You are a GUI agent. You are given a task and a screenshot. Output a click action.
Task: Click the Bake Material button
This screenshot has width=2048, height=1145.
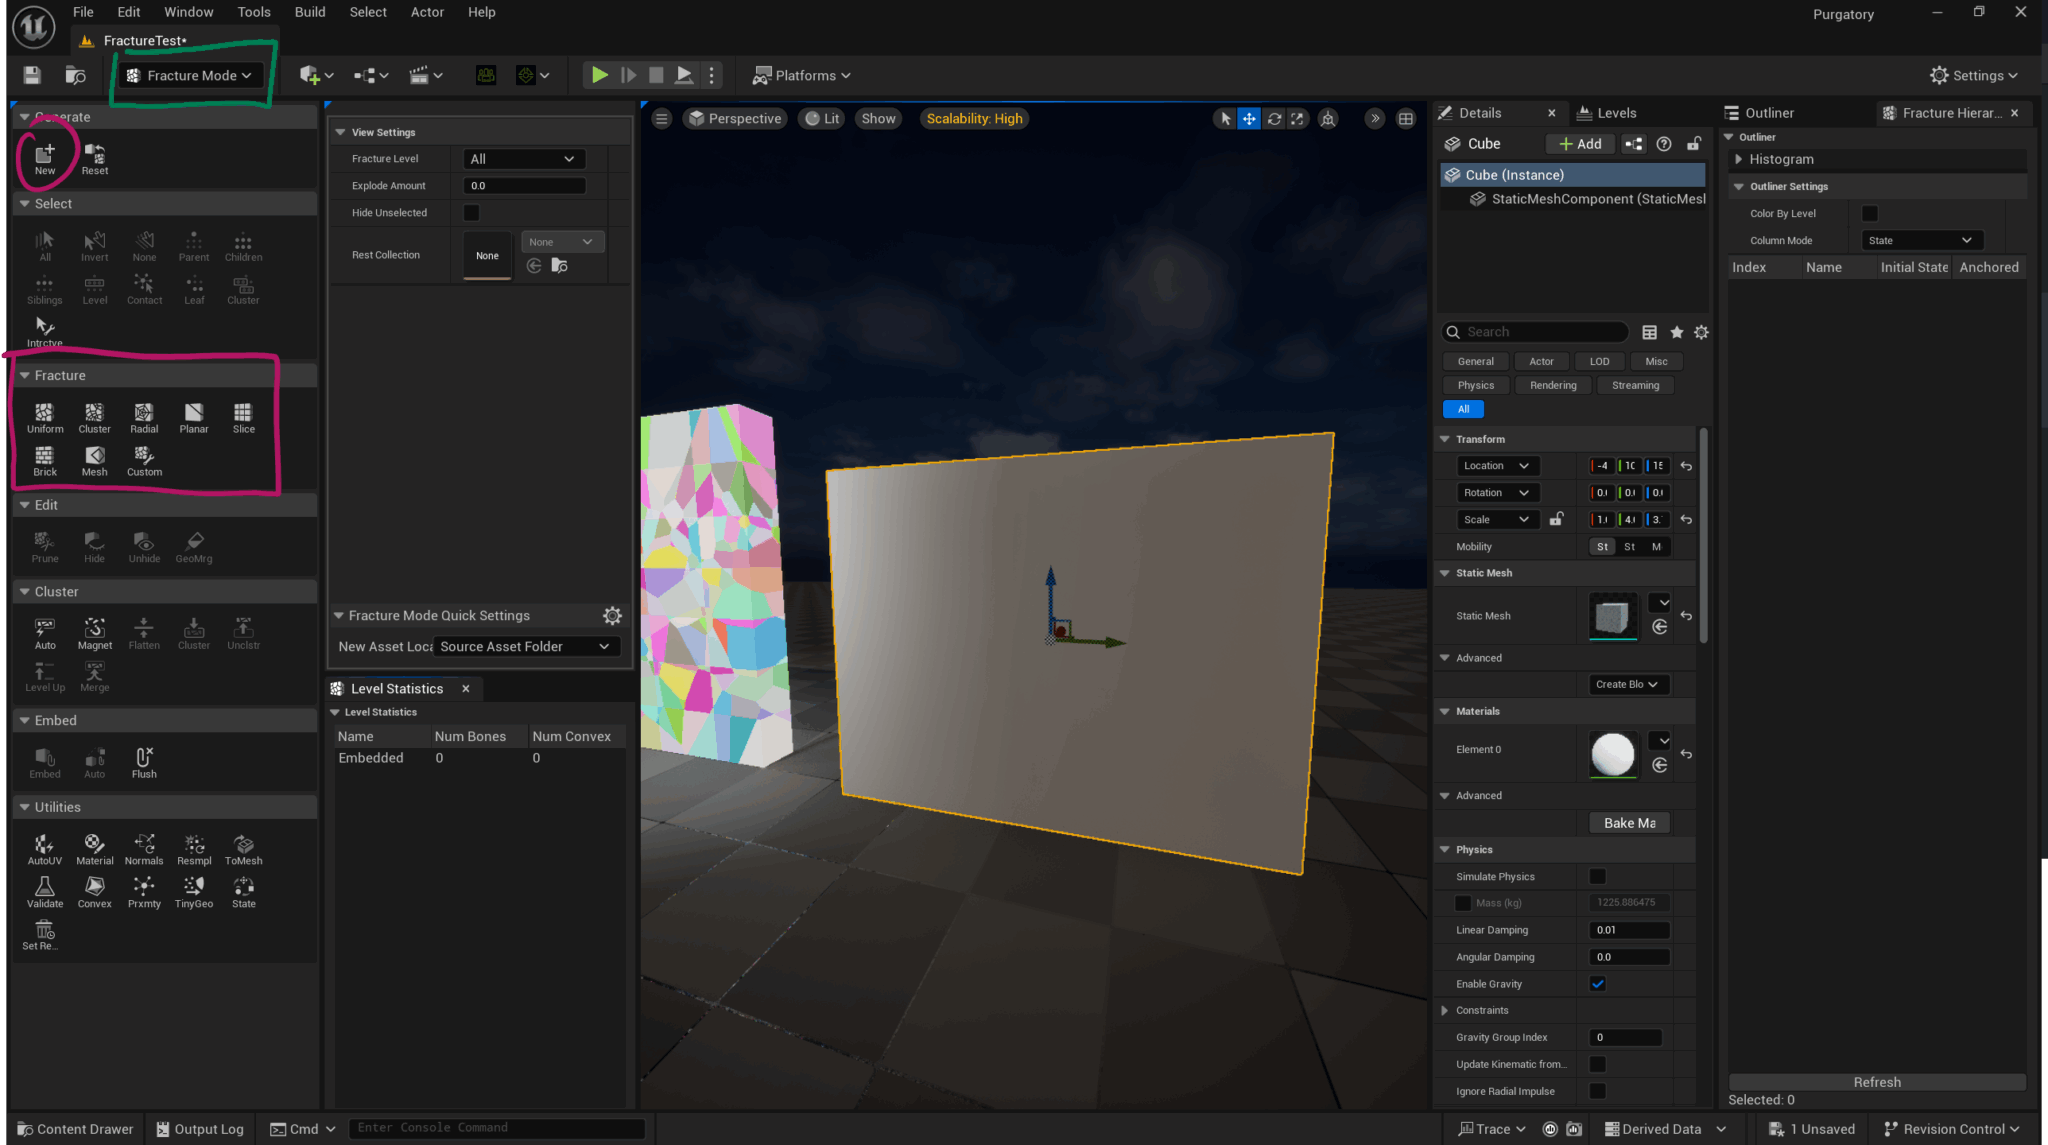pyautogui.click(x=1629, y=822)
